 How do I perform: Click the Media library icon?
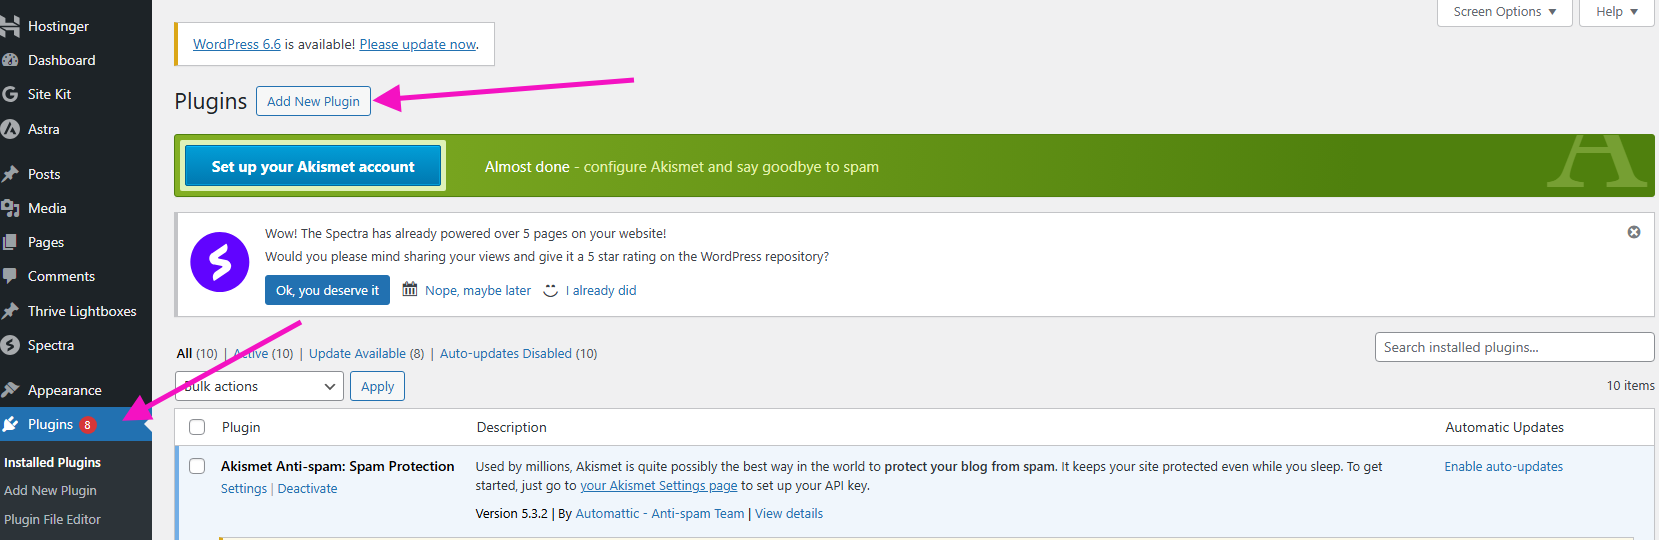click(x=10, y=208)
